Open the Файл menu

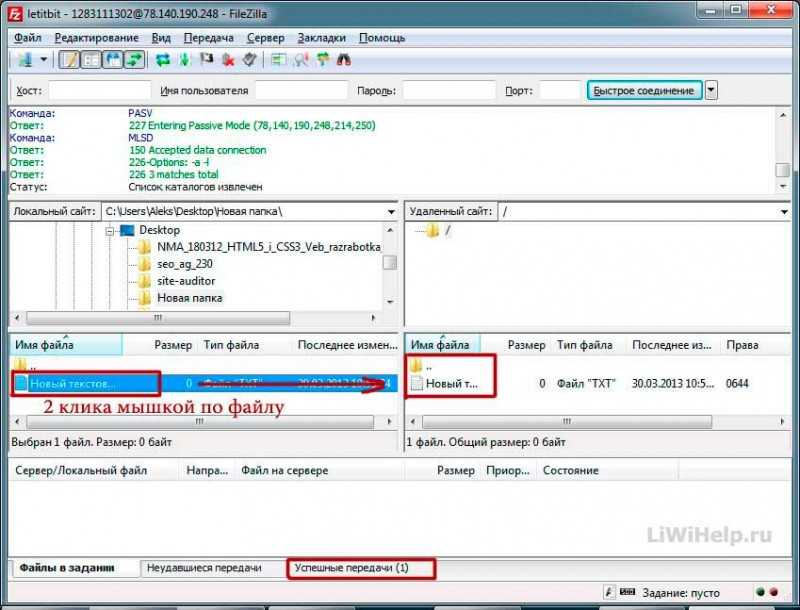(x=28, y=38)
